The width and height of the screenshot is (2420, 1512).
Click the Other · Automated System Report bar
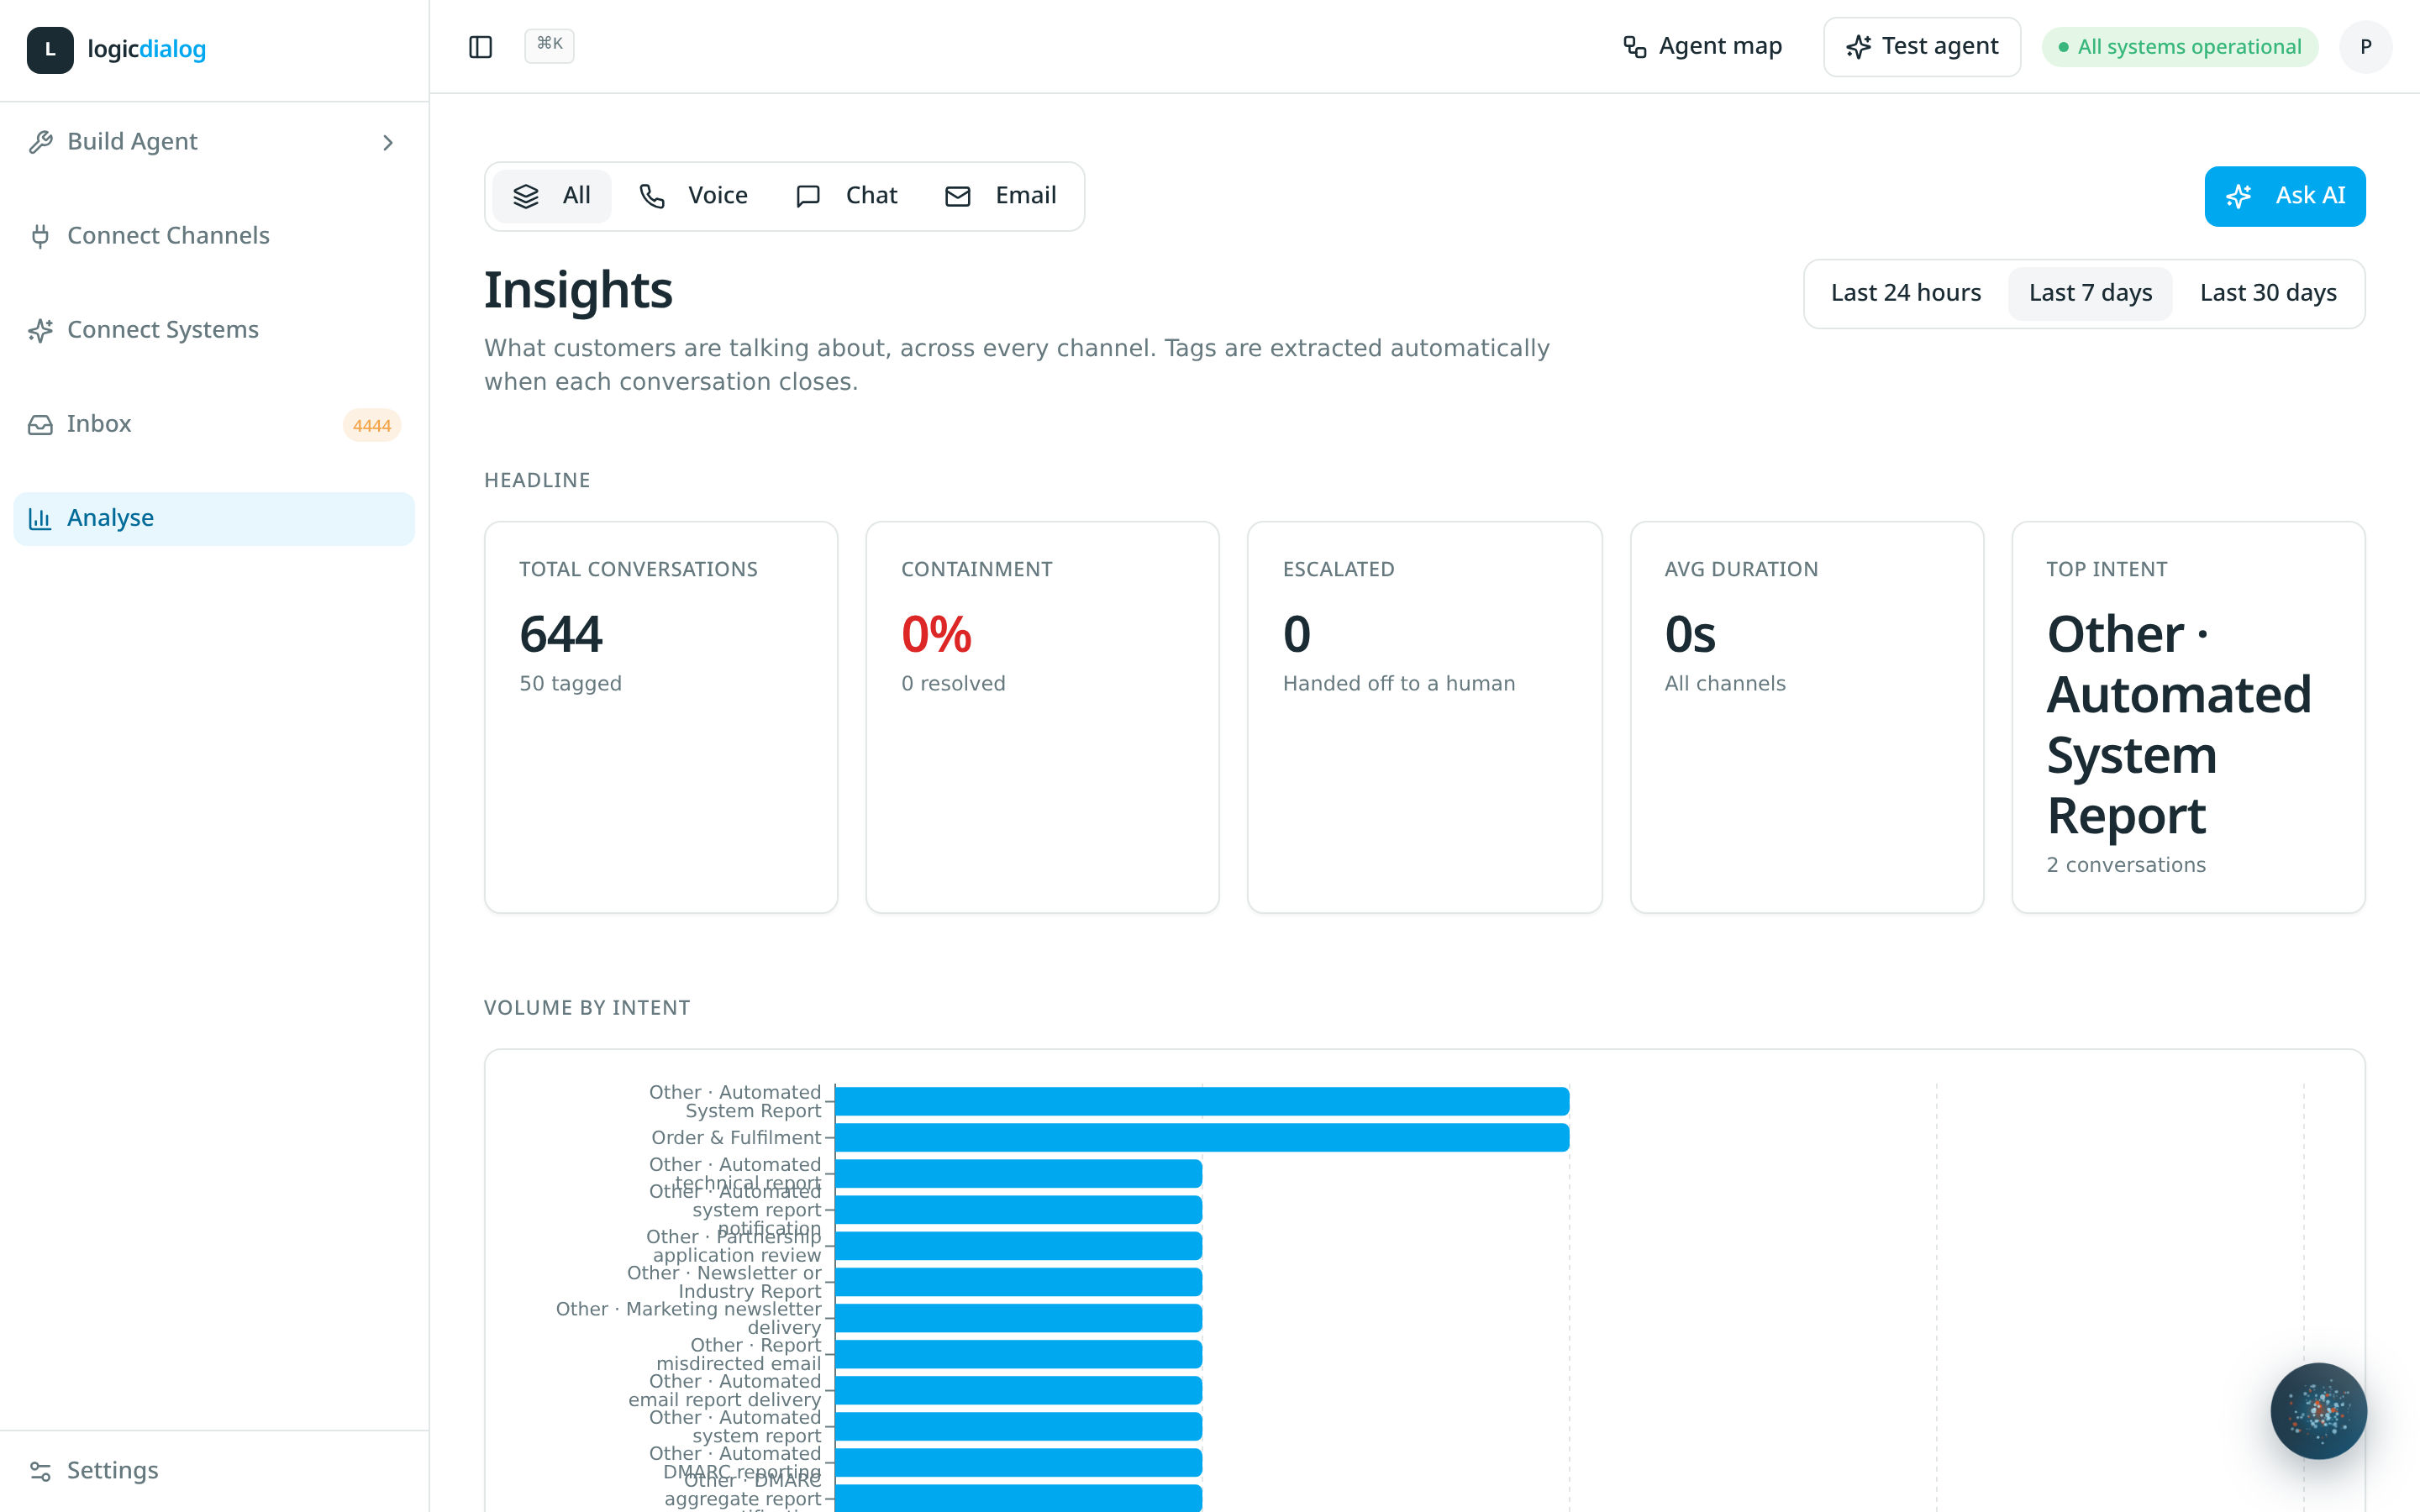pyautogui.click(x=1202, y=1101)
